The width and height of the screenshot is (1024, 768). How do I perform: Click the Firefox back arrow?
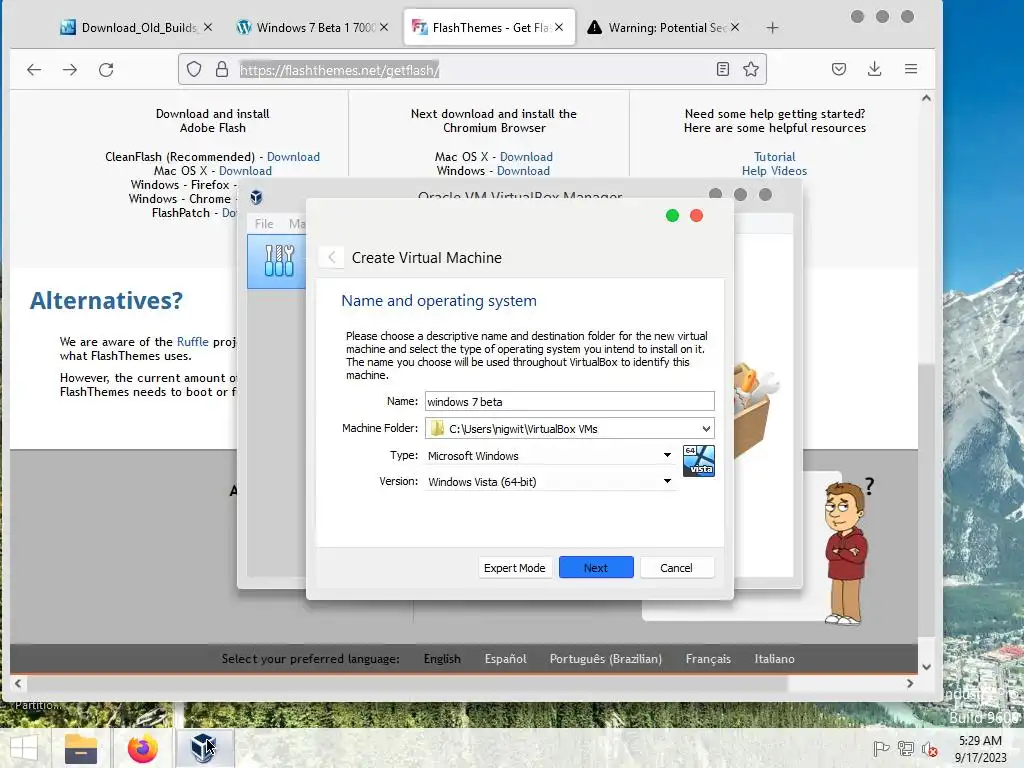click(x=34, y=69)
